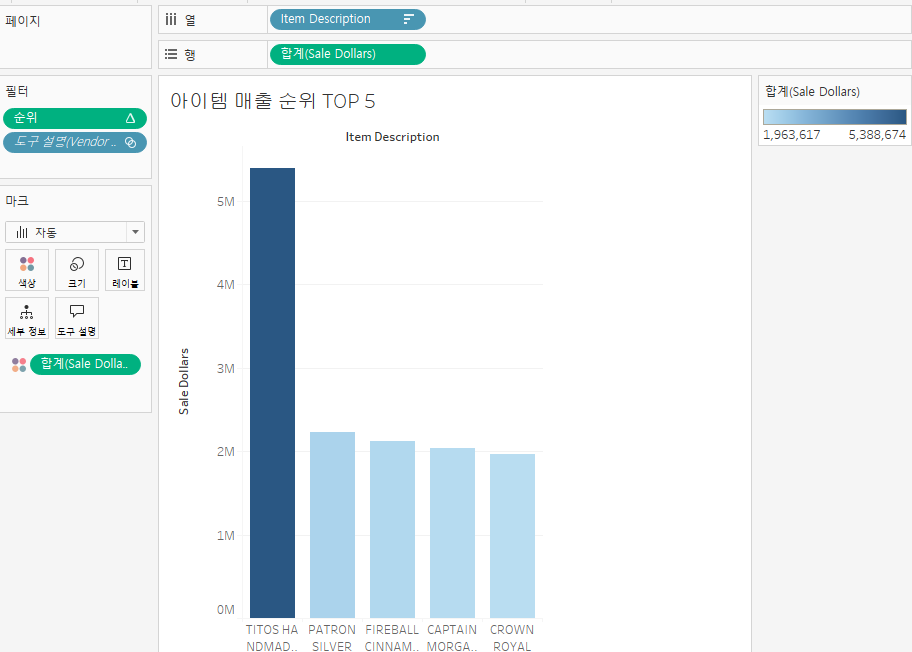Click the PATRON SILVER axis label
Screen dimensions: 912x652
pyautogui.click(x=332, y=637)
